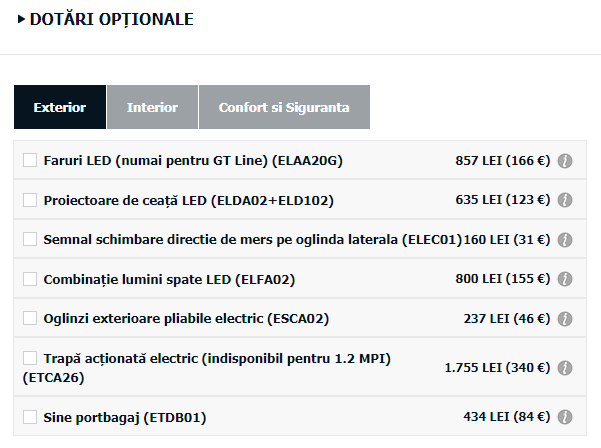Select Combinație lumini spate LED checkbox
Screen dimensions: 601x448
pyautogui.click(x=30, y=279)
